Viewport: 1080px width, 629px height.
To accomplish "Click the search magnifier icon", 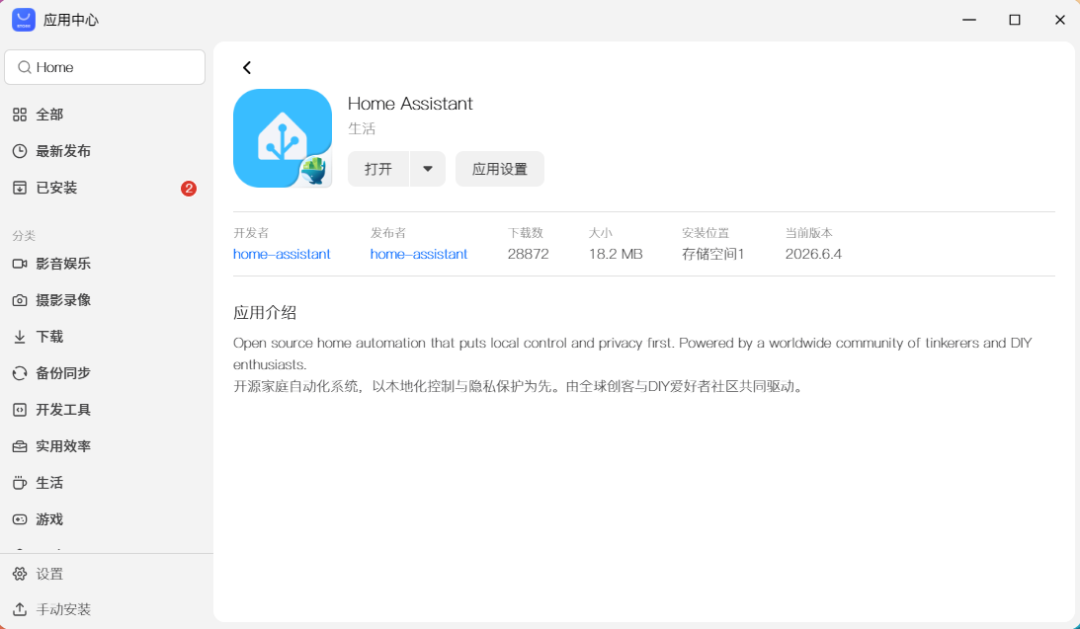I will [x=24, y=67].
